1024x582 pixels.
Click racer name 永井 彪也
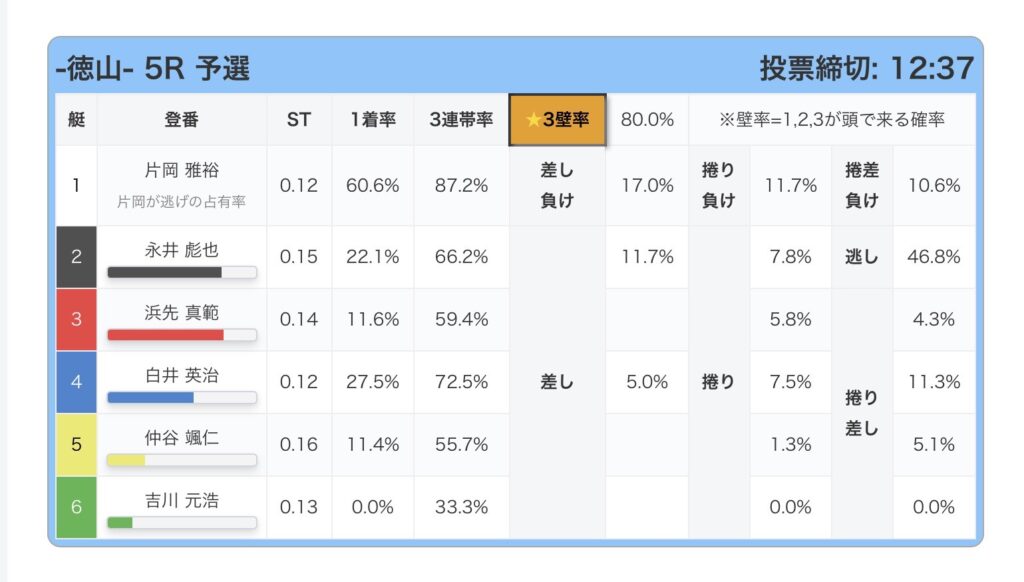coord(181,248)
